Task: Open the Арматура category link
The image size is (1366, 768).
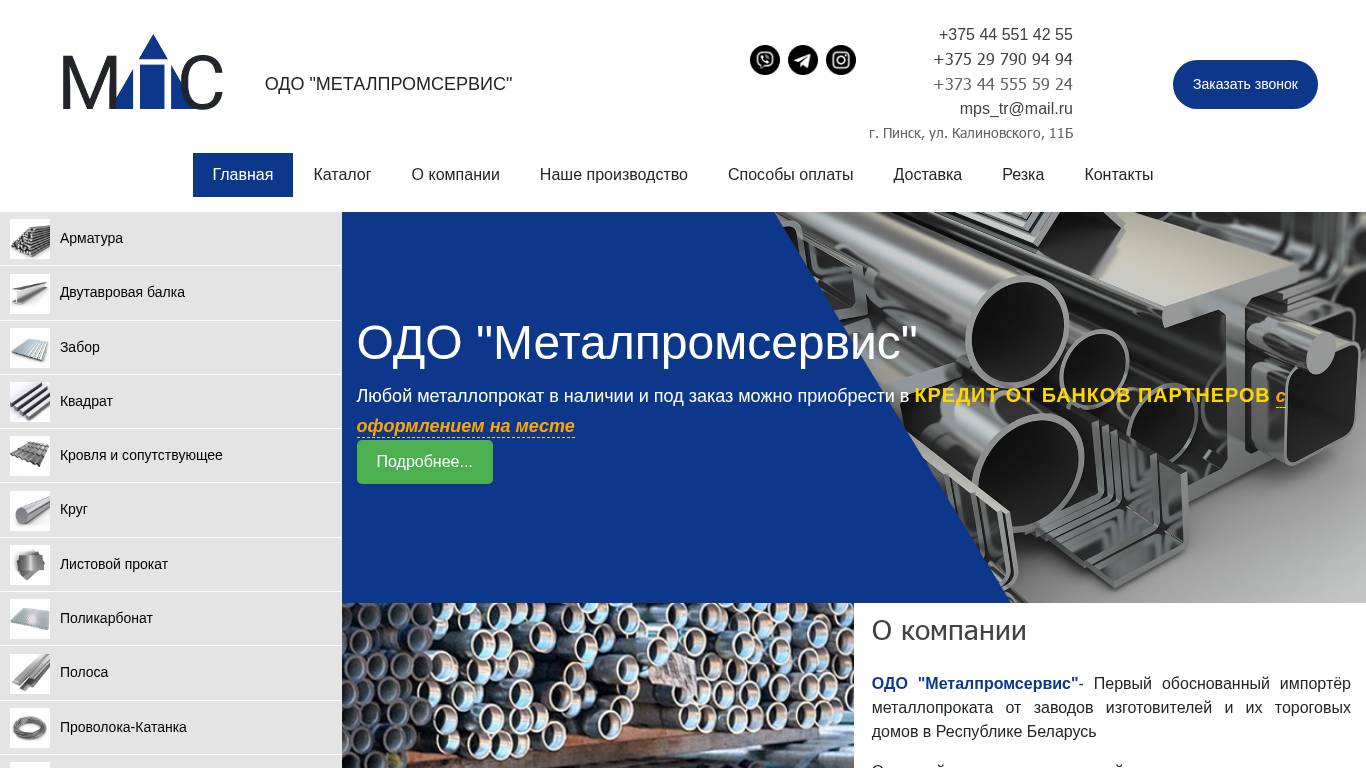Action: pyautogui.click(x=91, y=238)
